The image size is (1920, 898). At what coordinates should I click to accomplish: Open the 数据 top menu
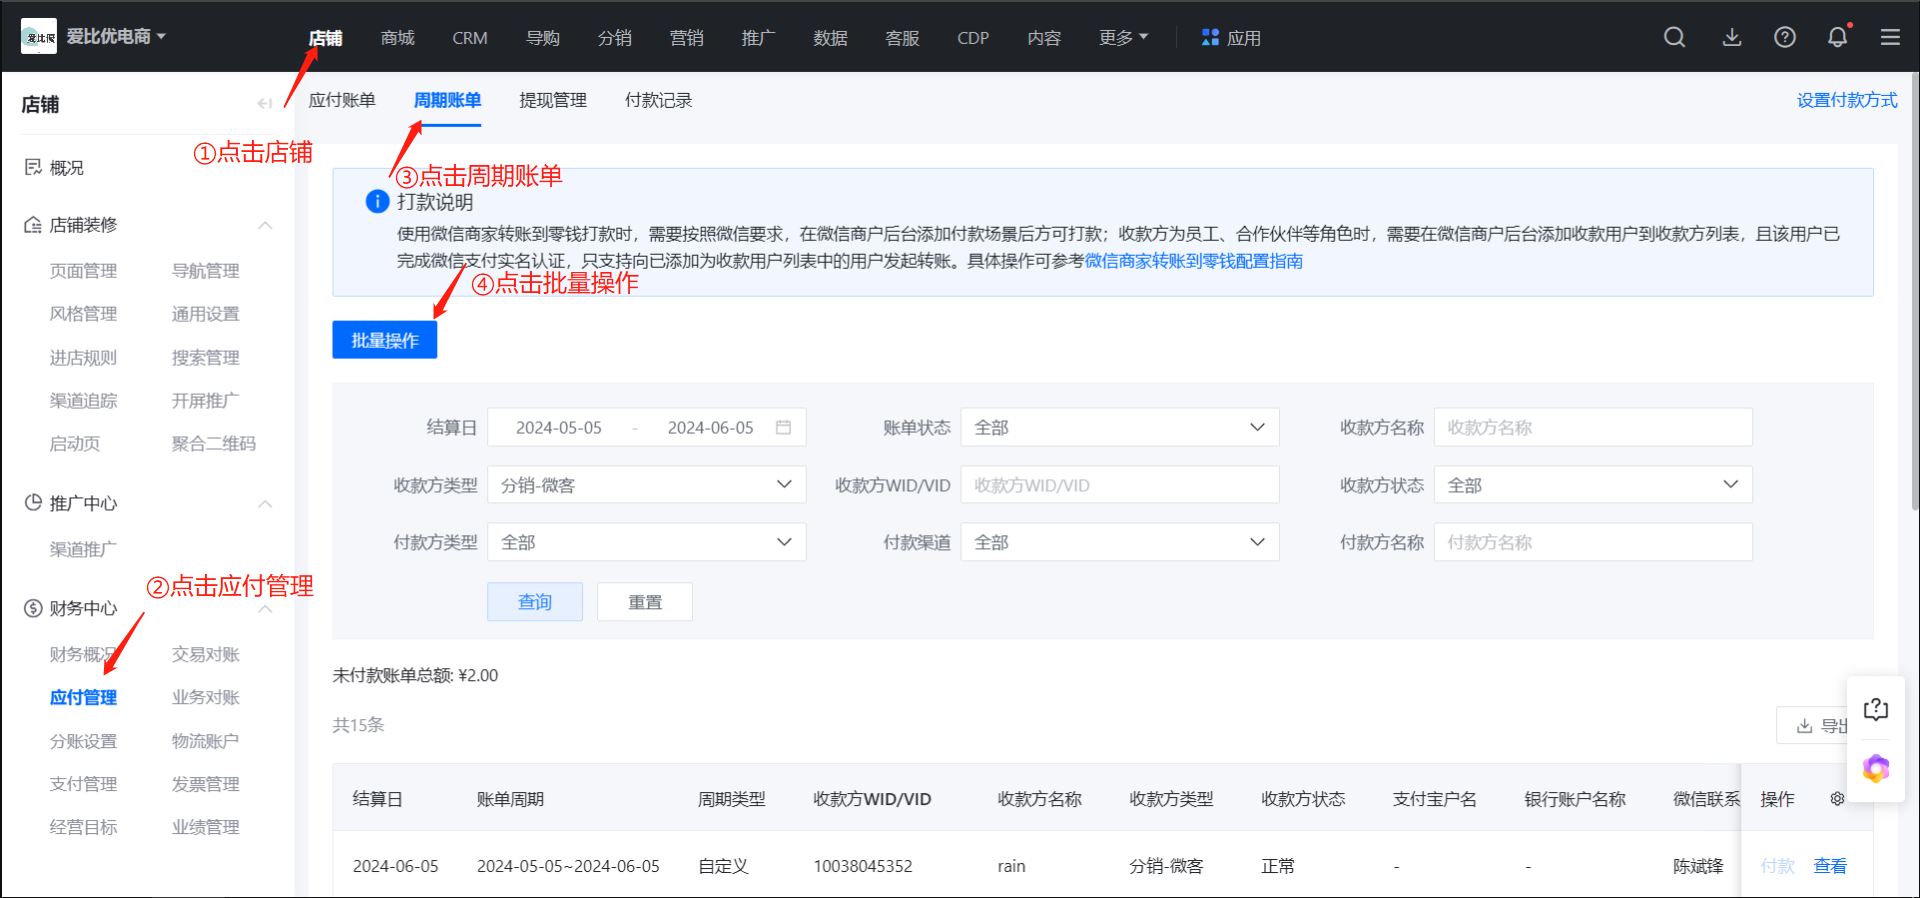tap(830, 38)
